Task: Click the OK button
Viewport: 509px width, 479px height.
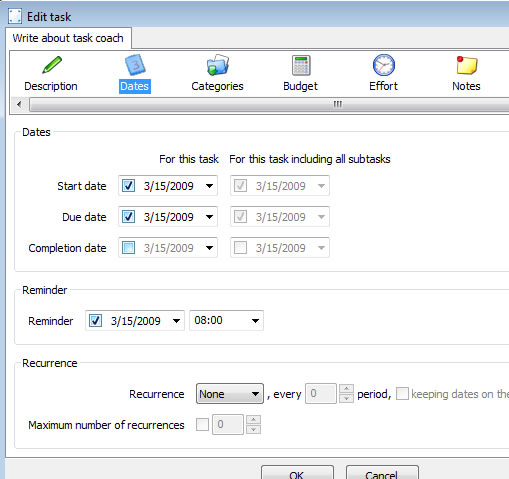Action: [297, 473]
